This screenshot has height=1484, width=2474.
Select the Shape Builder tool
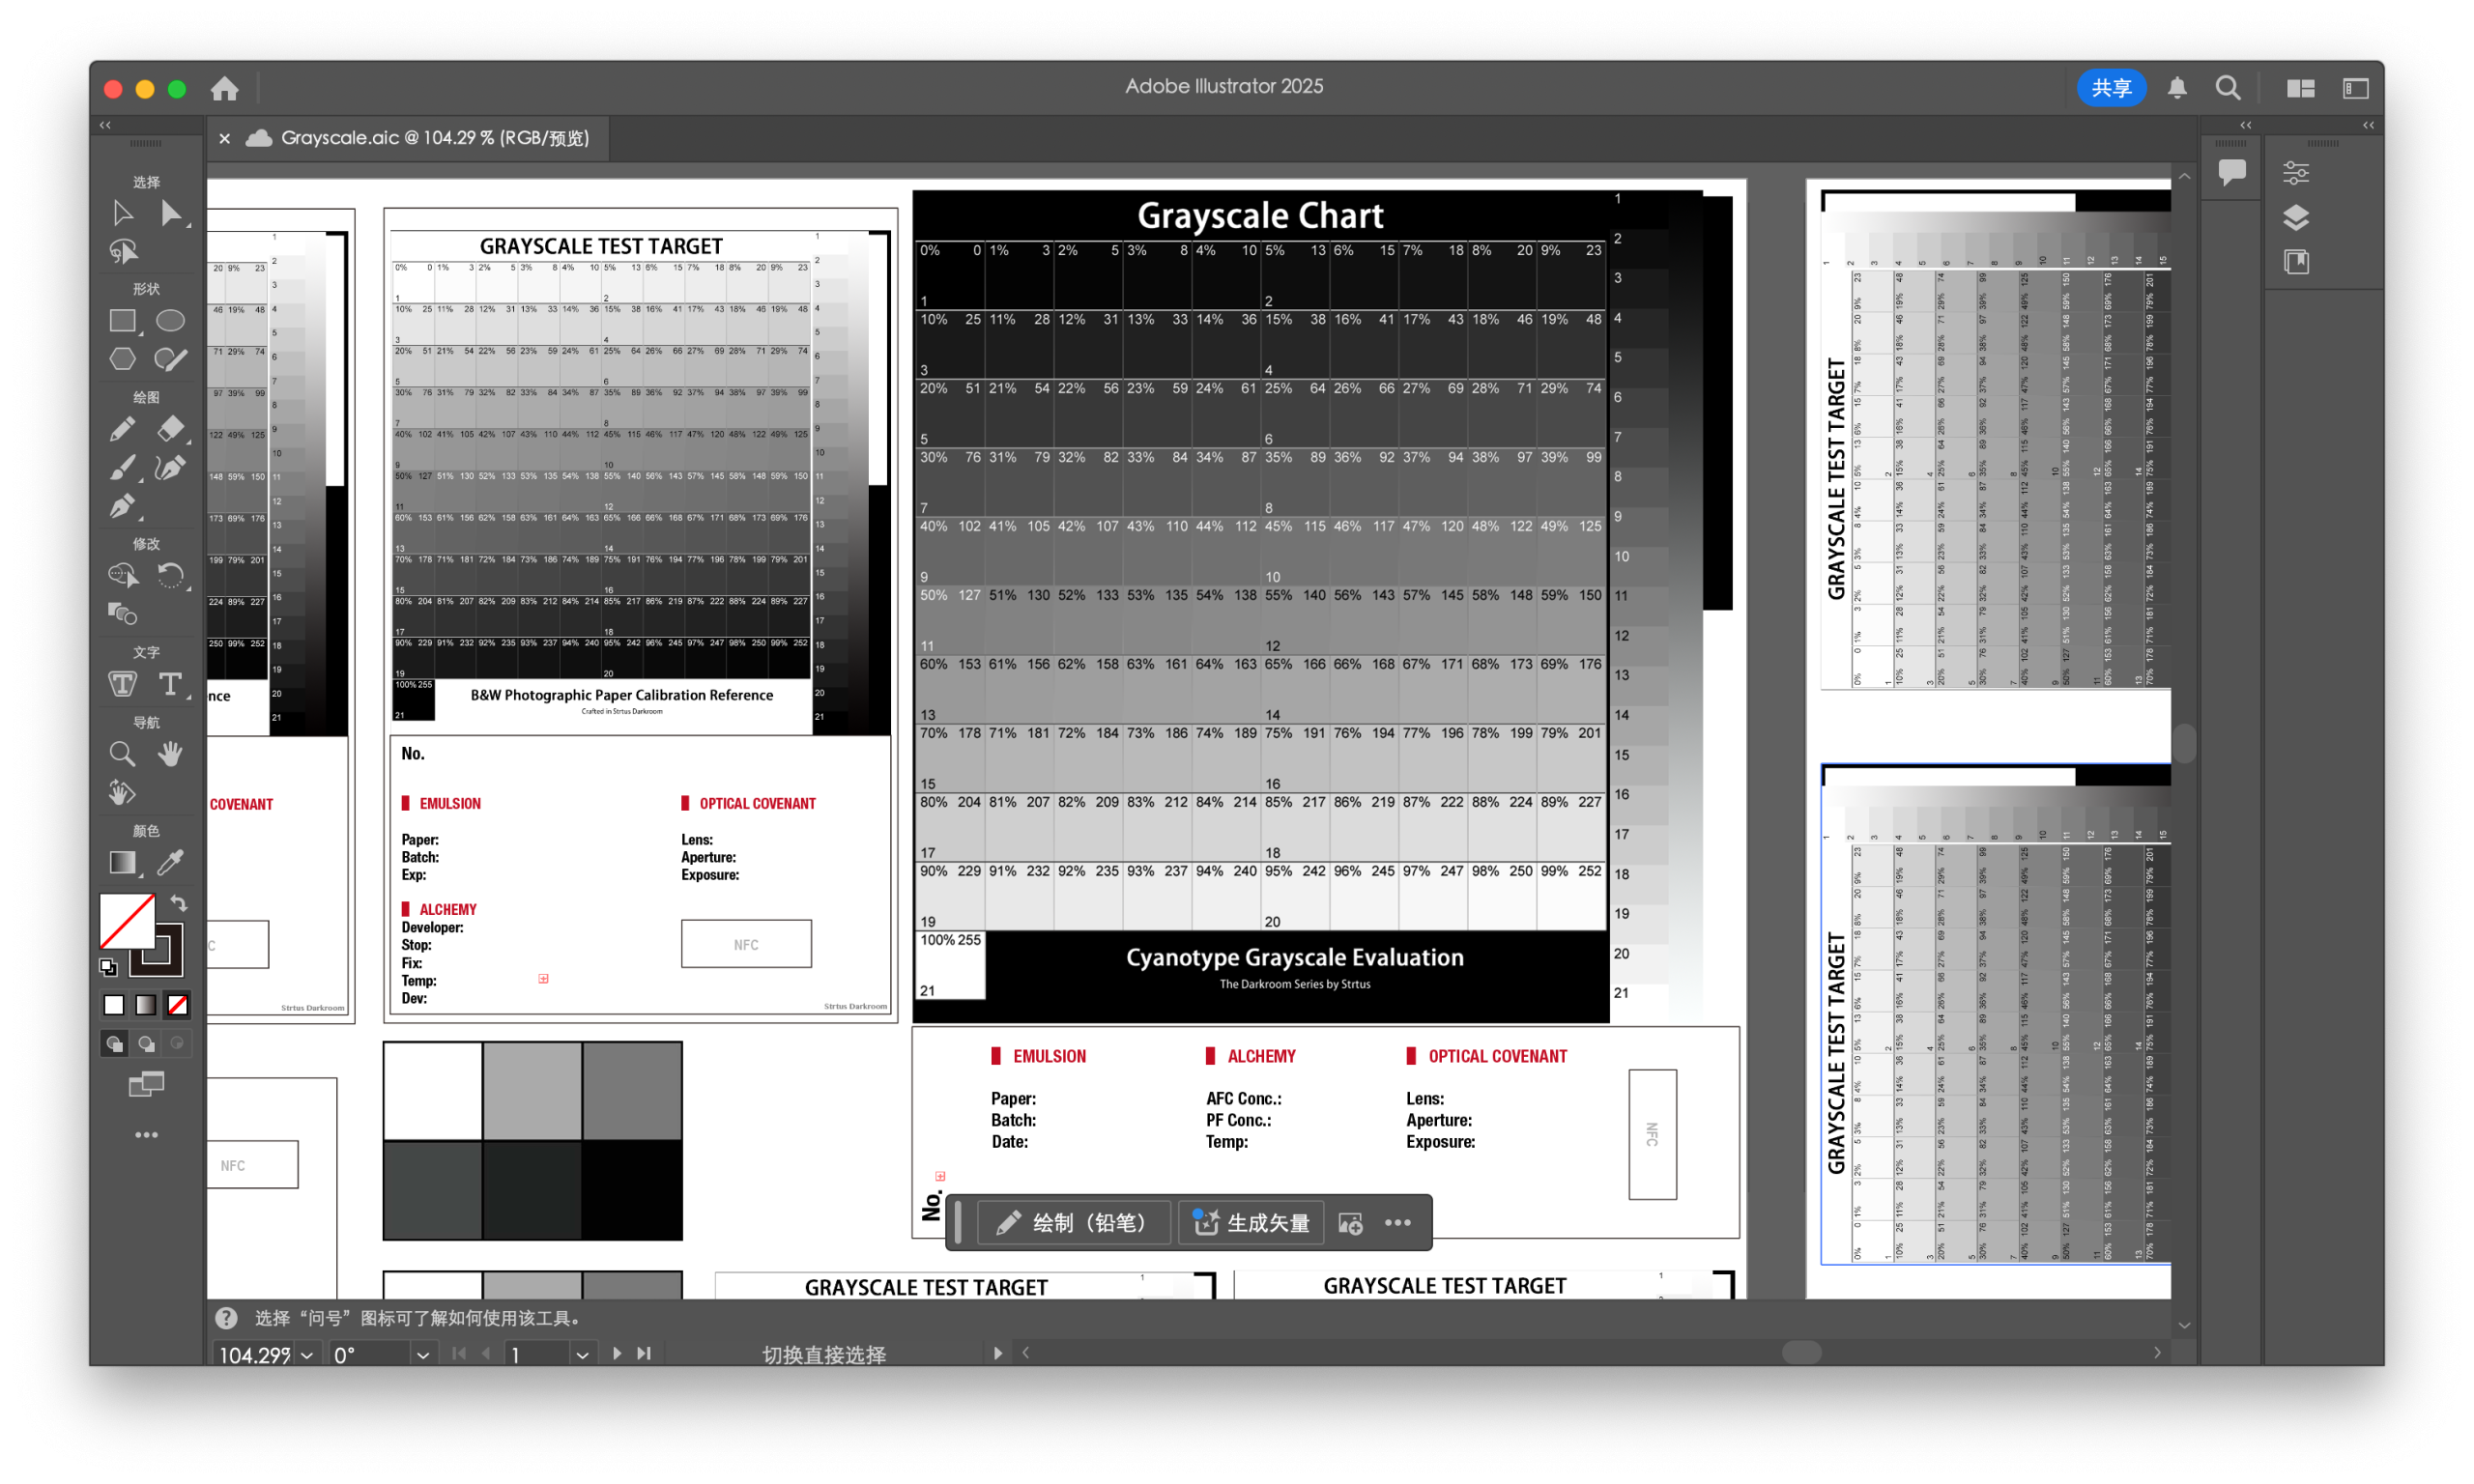pos(122,576)
